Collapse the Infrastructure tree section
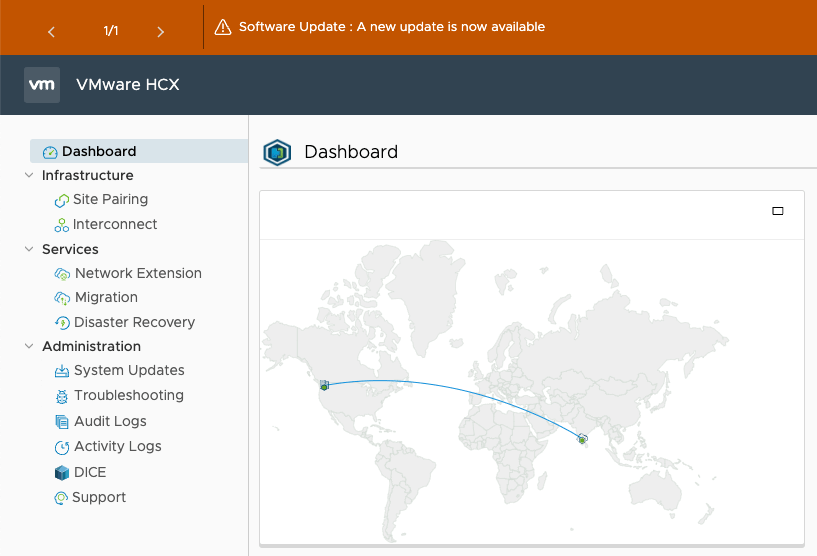The image size is (817, 556). pos(28,176)
